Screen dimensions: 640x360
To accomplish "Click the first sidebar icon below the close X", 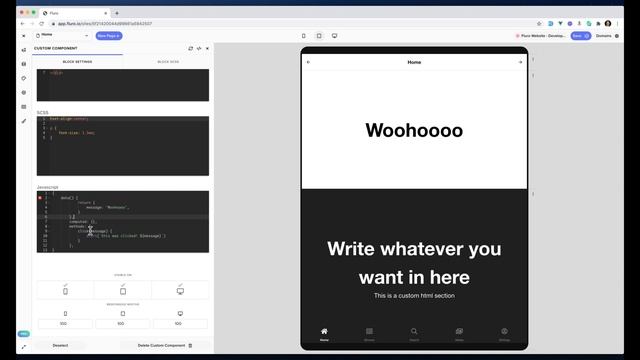I will (24, 50).
